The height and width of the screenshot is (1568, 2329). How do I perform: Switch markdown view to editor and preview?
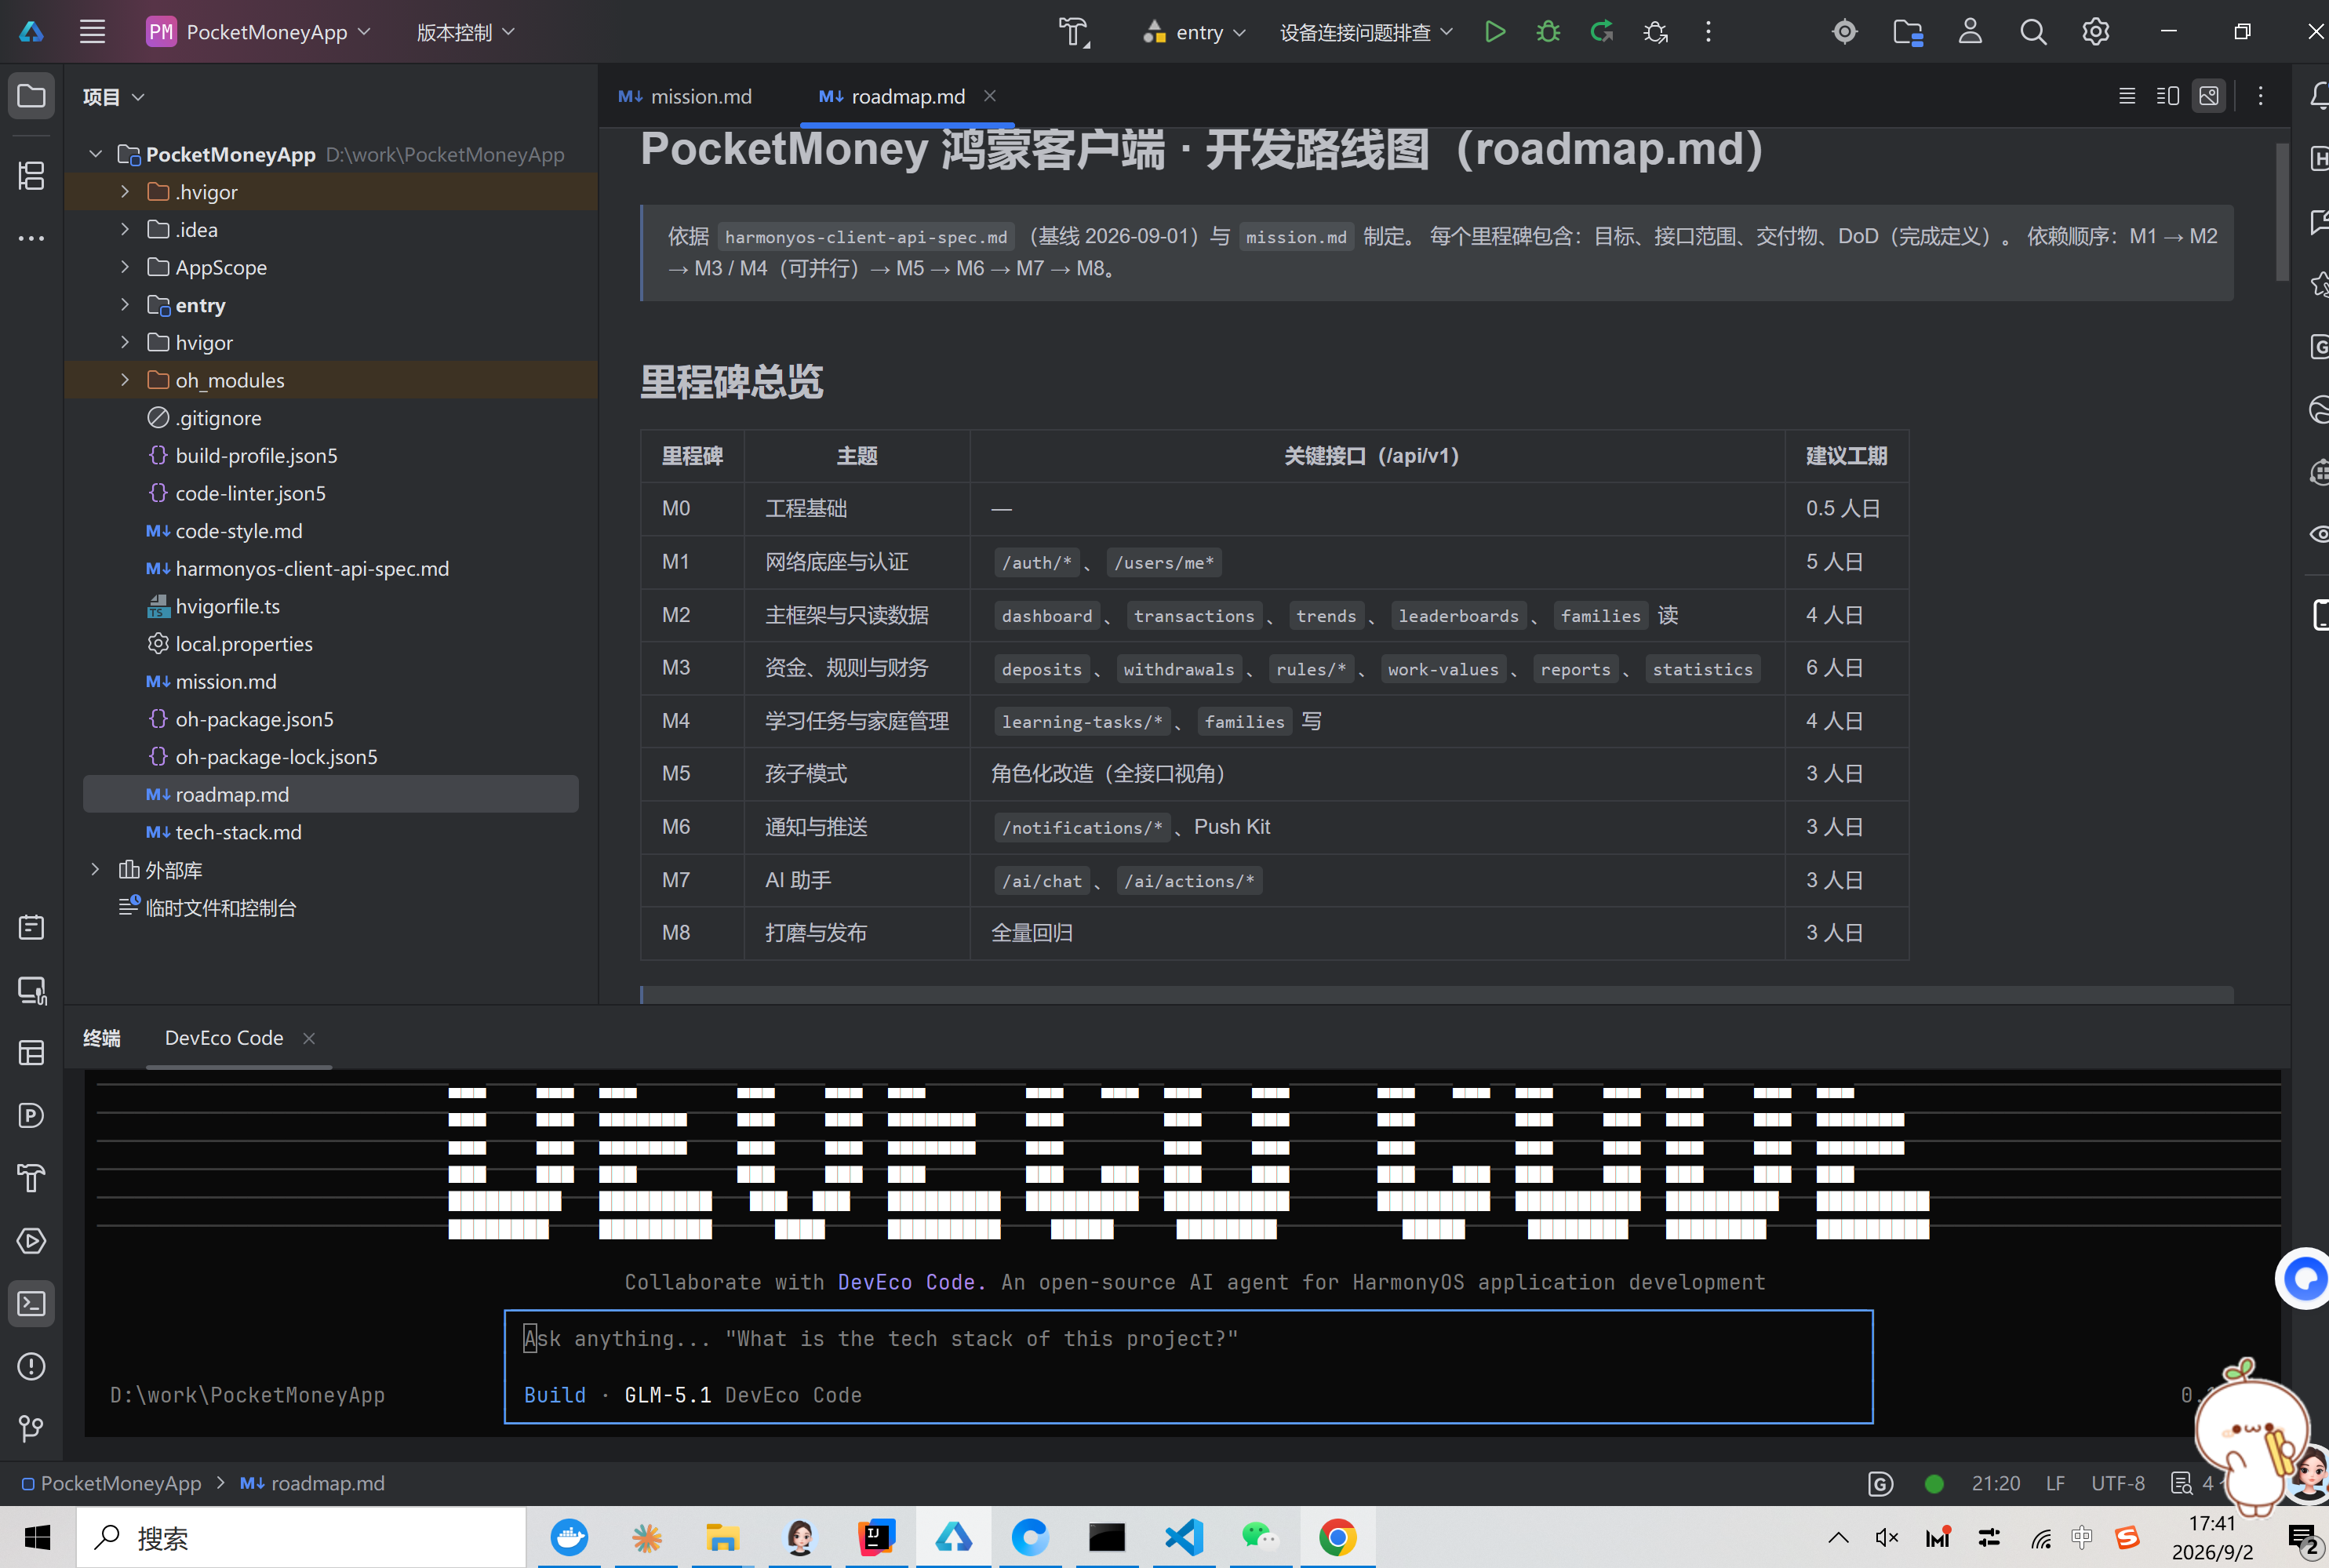tap(2168, 96)
